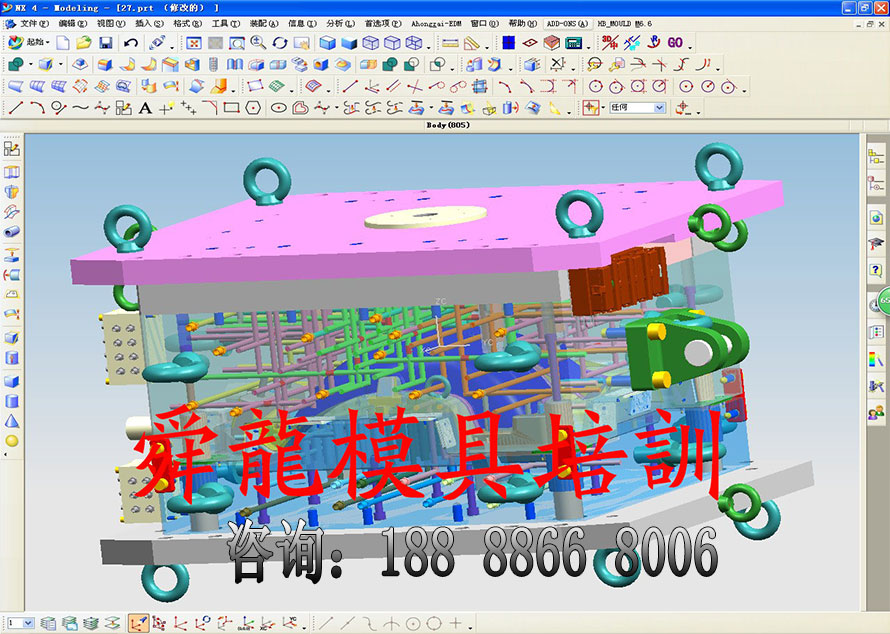The width and height of the screenshot is (890, 634).
Task: Toggle the shaded with edges display mode
Action: pyautogui.click(x=327, y=43)
